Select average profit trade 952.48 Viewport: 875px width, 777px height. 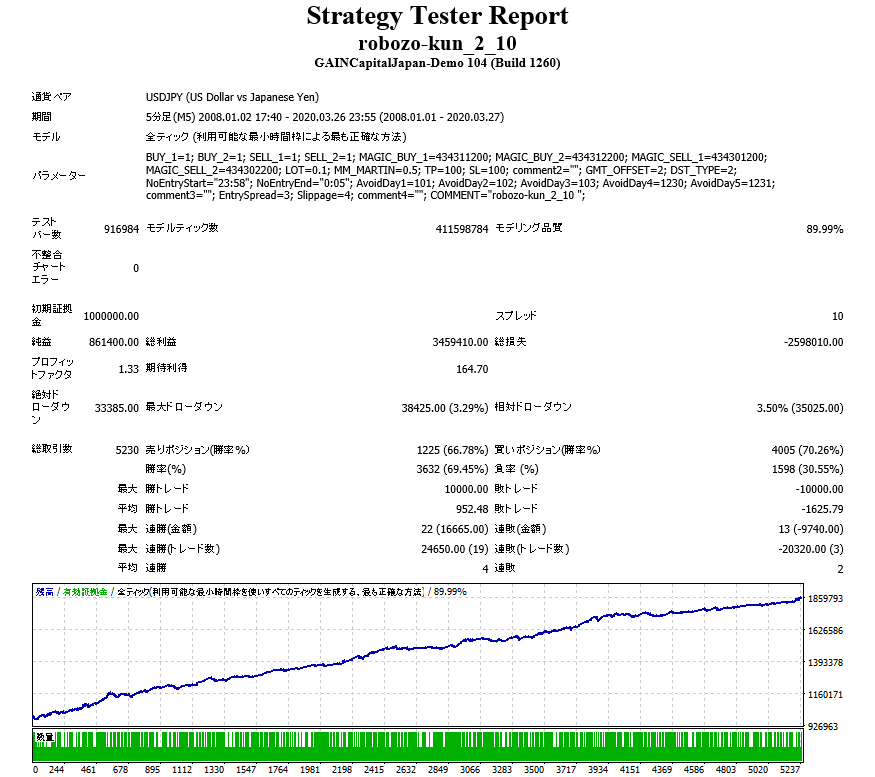(x=472, y=509)
